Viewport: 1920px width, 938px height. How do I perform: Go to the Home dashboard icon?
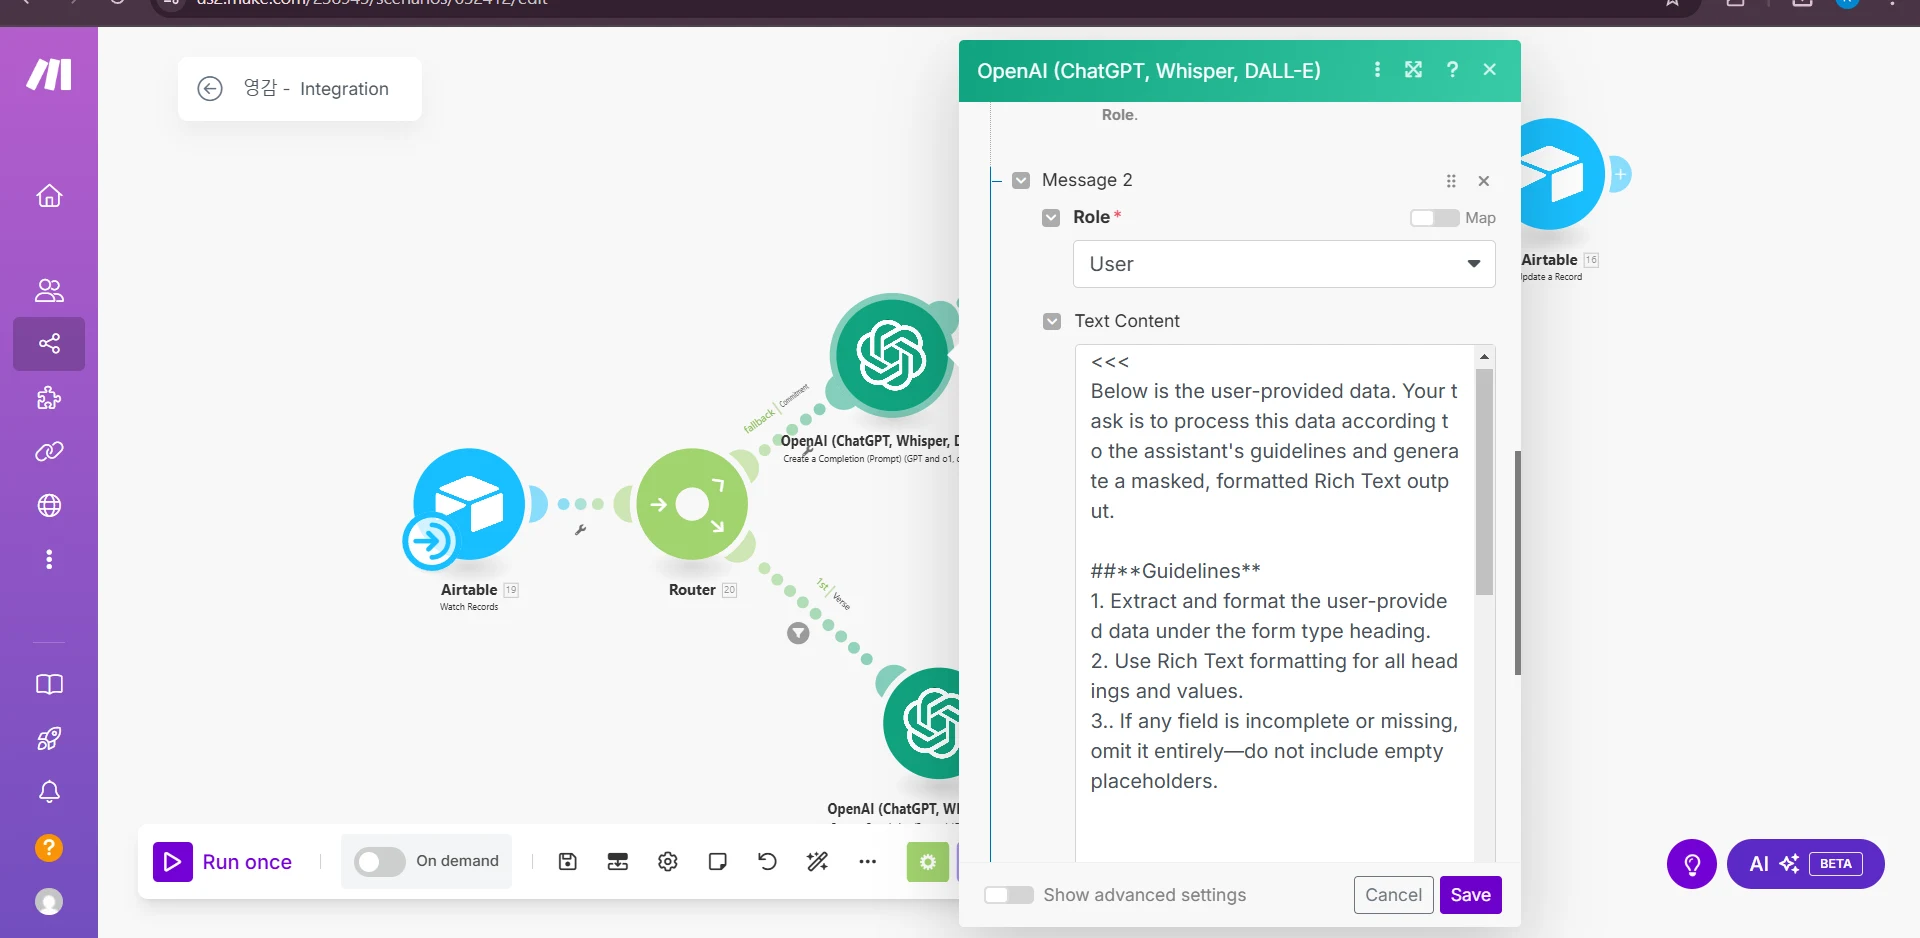click(x=49, y=196)
